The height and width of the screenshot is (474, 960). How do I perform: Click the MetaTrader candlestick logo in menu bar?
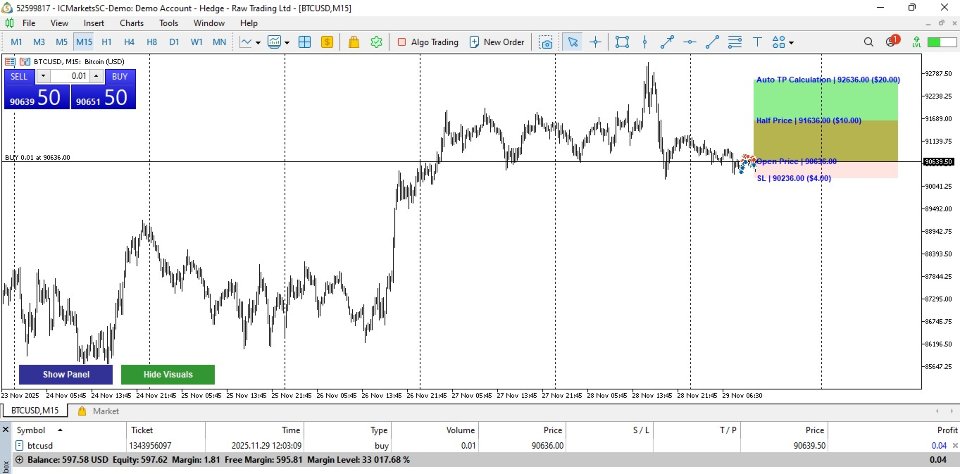pos(9,23)
